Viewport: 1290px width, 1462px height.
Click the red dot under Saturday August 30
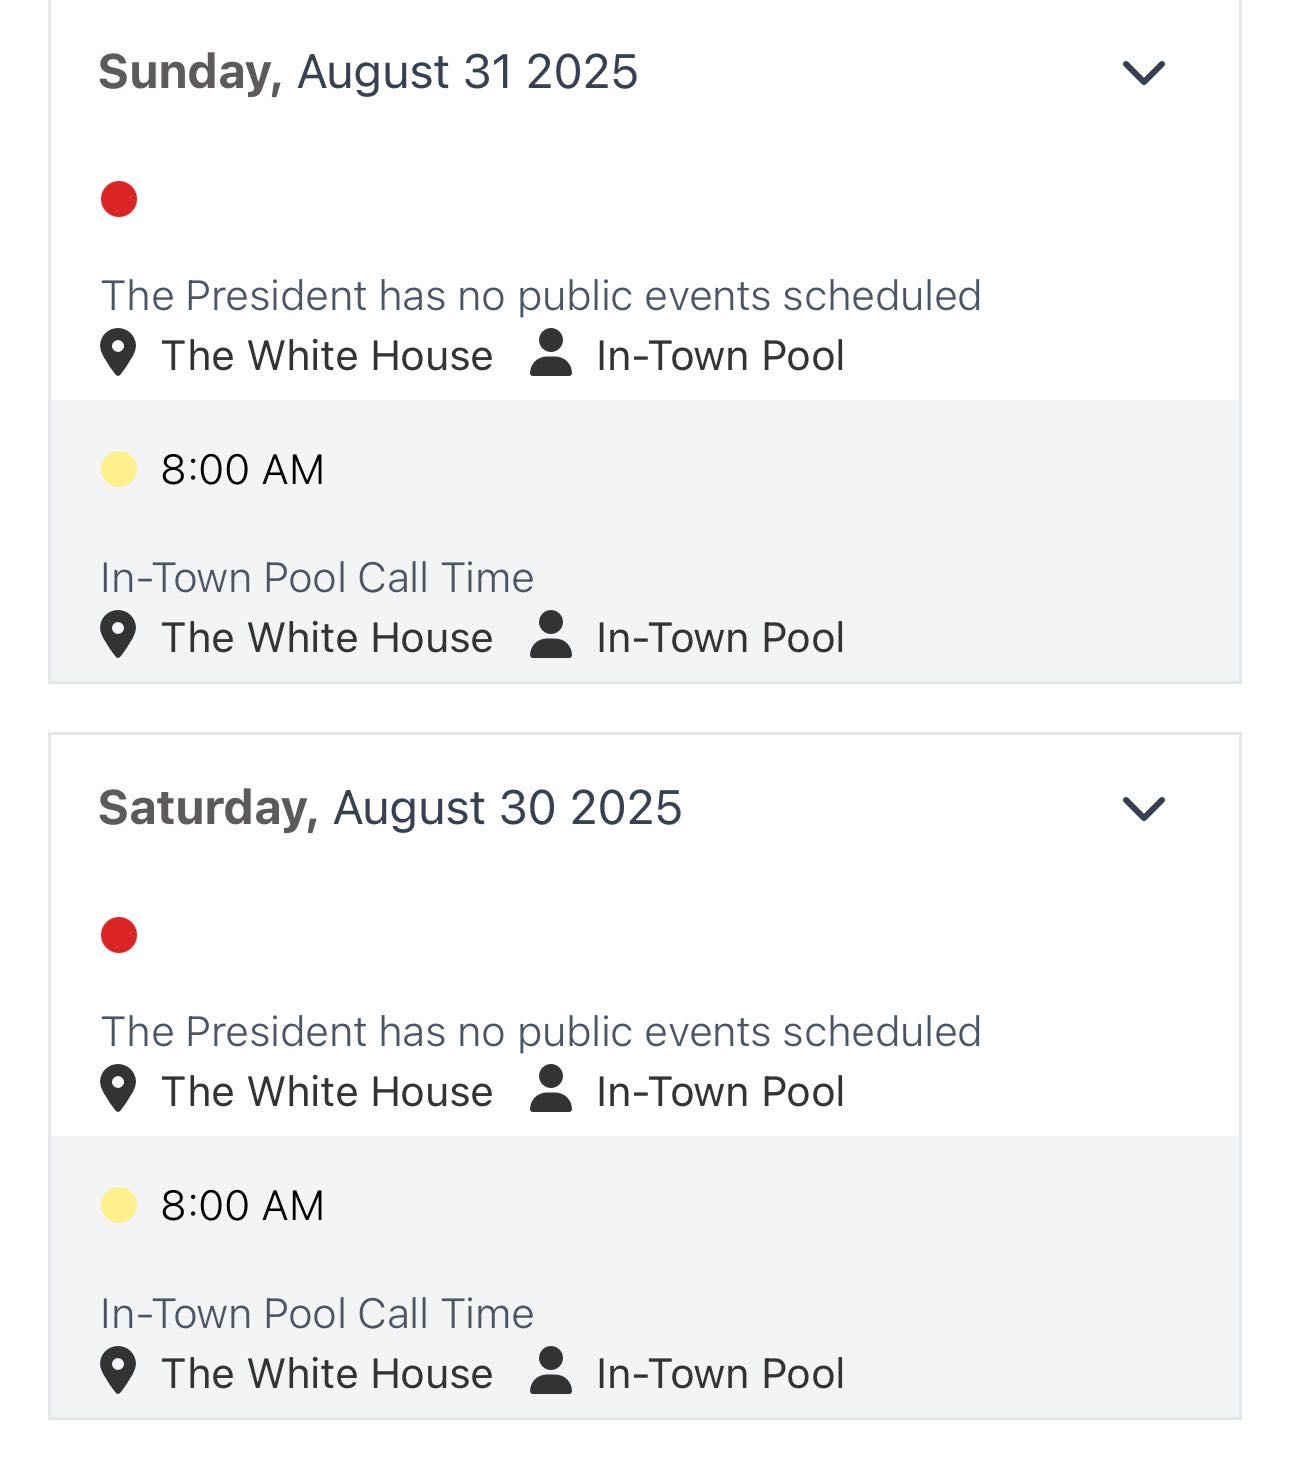click(119, 935)
